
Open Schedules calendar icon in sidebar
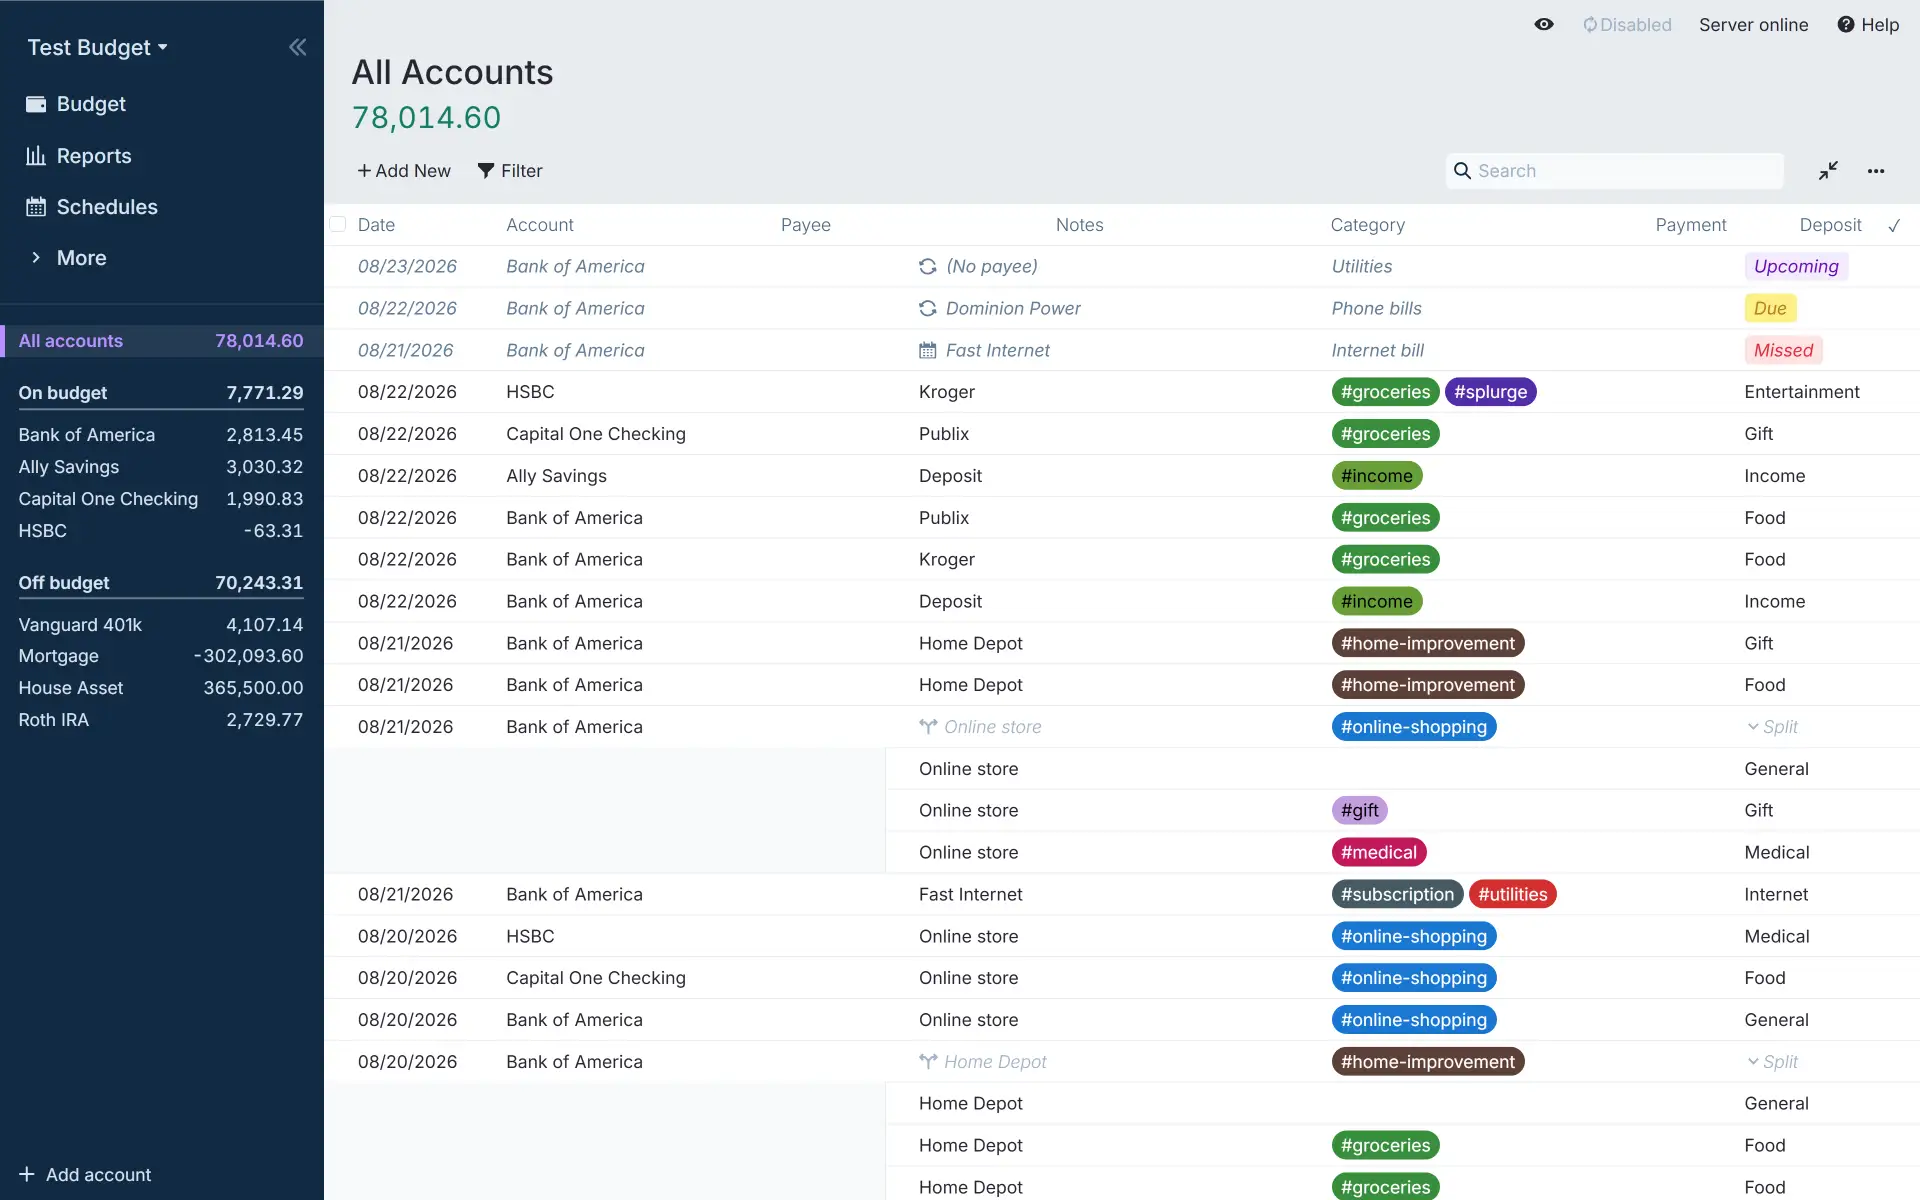pyautogui.click(x=36, y=207)
